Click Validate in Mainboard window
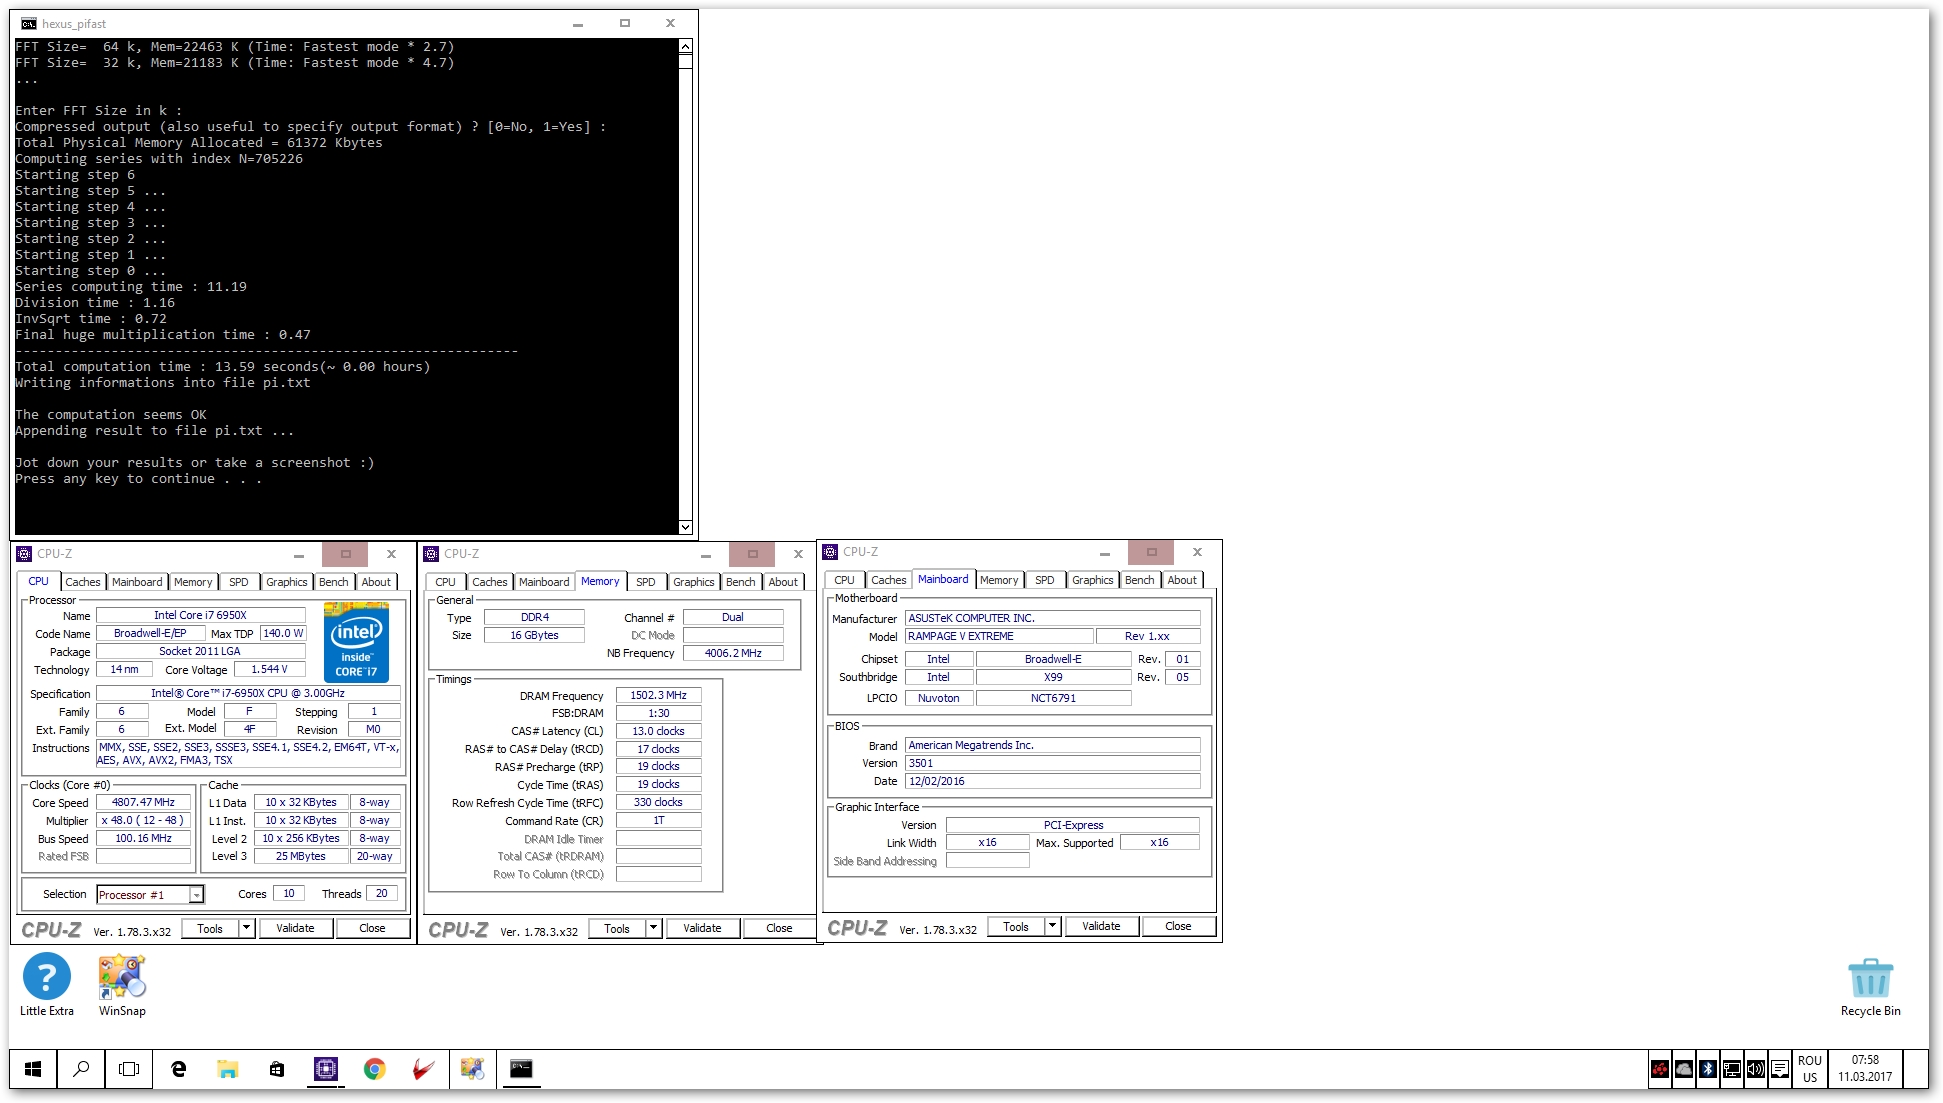1943x1103 pixels. click(x=1101, y=926)
